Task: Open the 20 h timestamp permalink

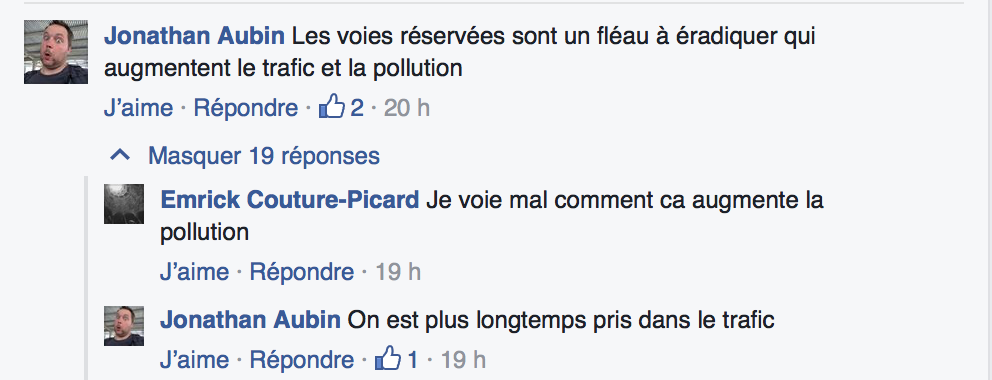Action: 407,108
